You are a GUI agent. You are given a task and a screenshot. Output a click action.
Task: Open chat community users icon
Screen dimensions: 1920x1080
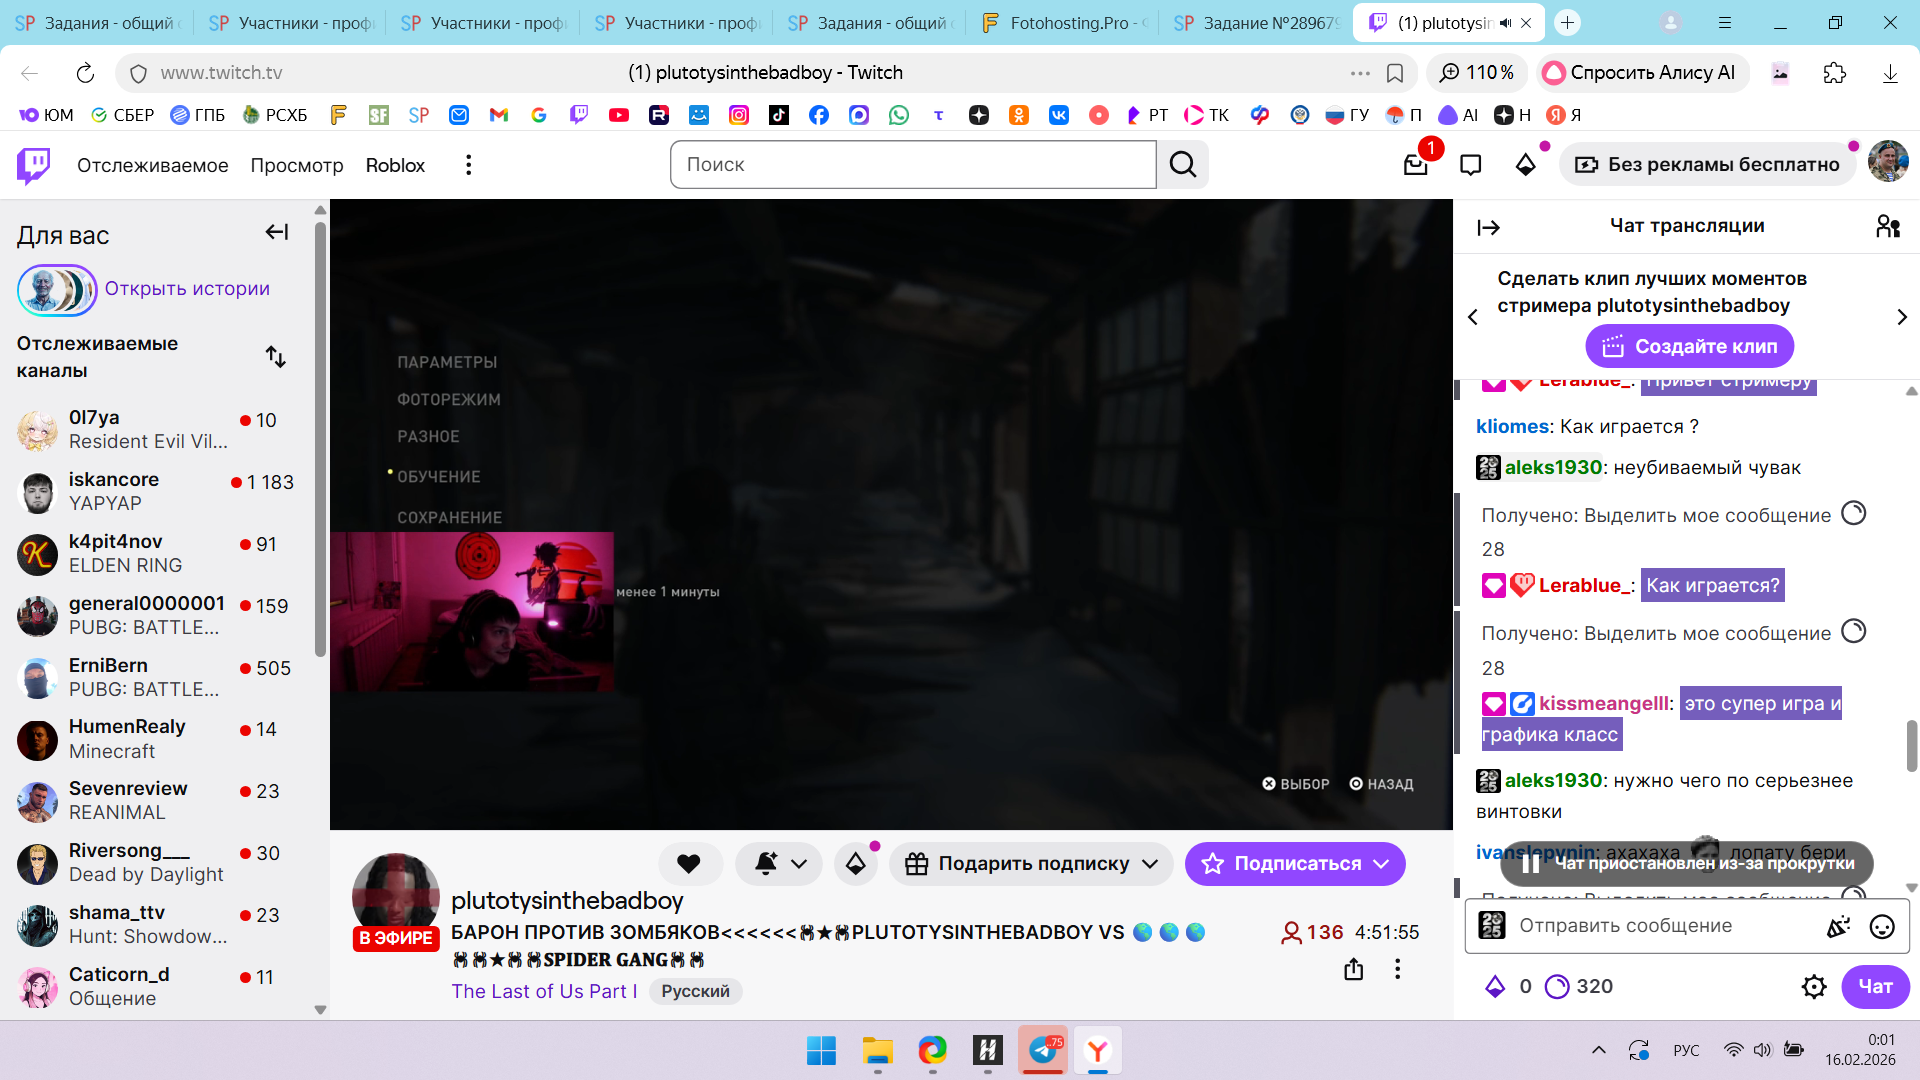[1887, 227]
